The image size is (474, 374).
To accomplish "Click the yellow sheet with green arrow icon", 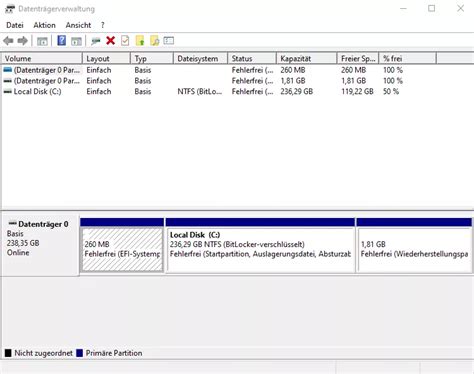I will [140, 41].
